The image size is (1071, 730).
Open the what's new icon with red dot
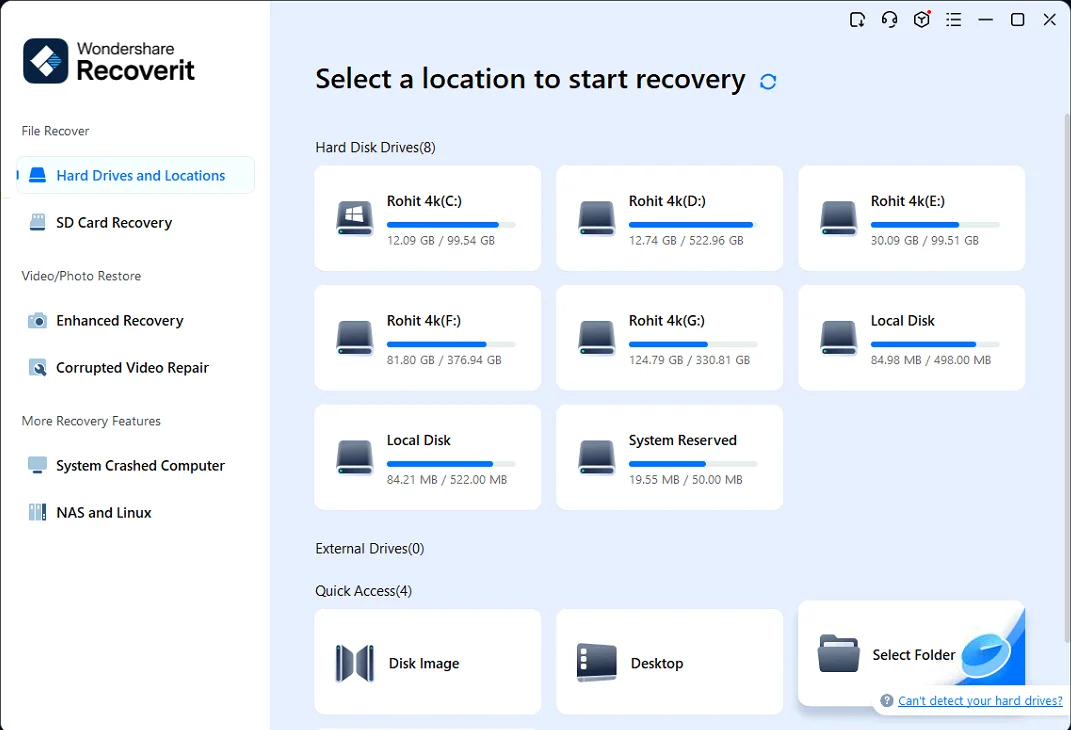click(921, 19)
